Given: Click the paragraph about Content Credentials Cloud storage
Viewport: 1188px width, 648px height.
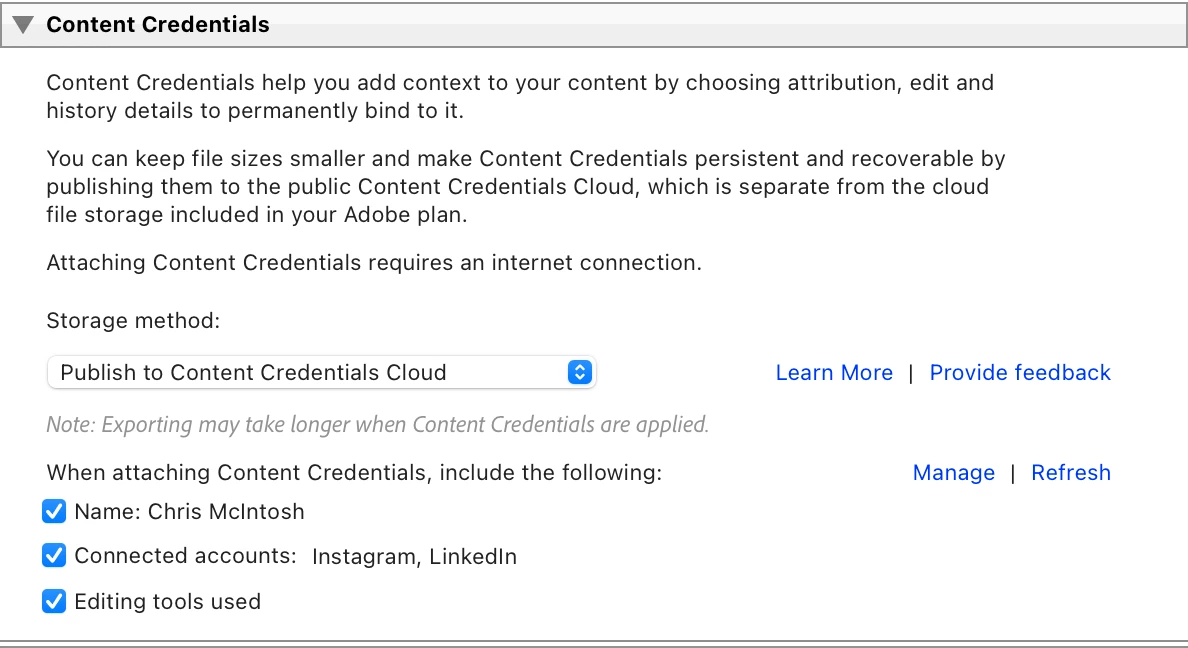Looking at the screenshot, I should pos(526,186).
